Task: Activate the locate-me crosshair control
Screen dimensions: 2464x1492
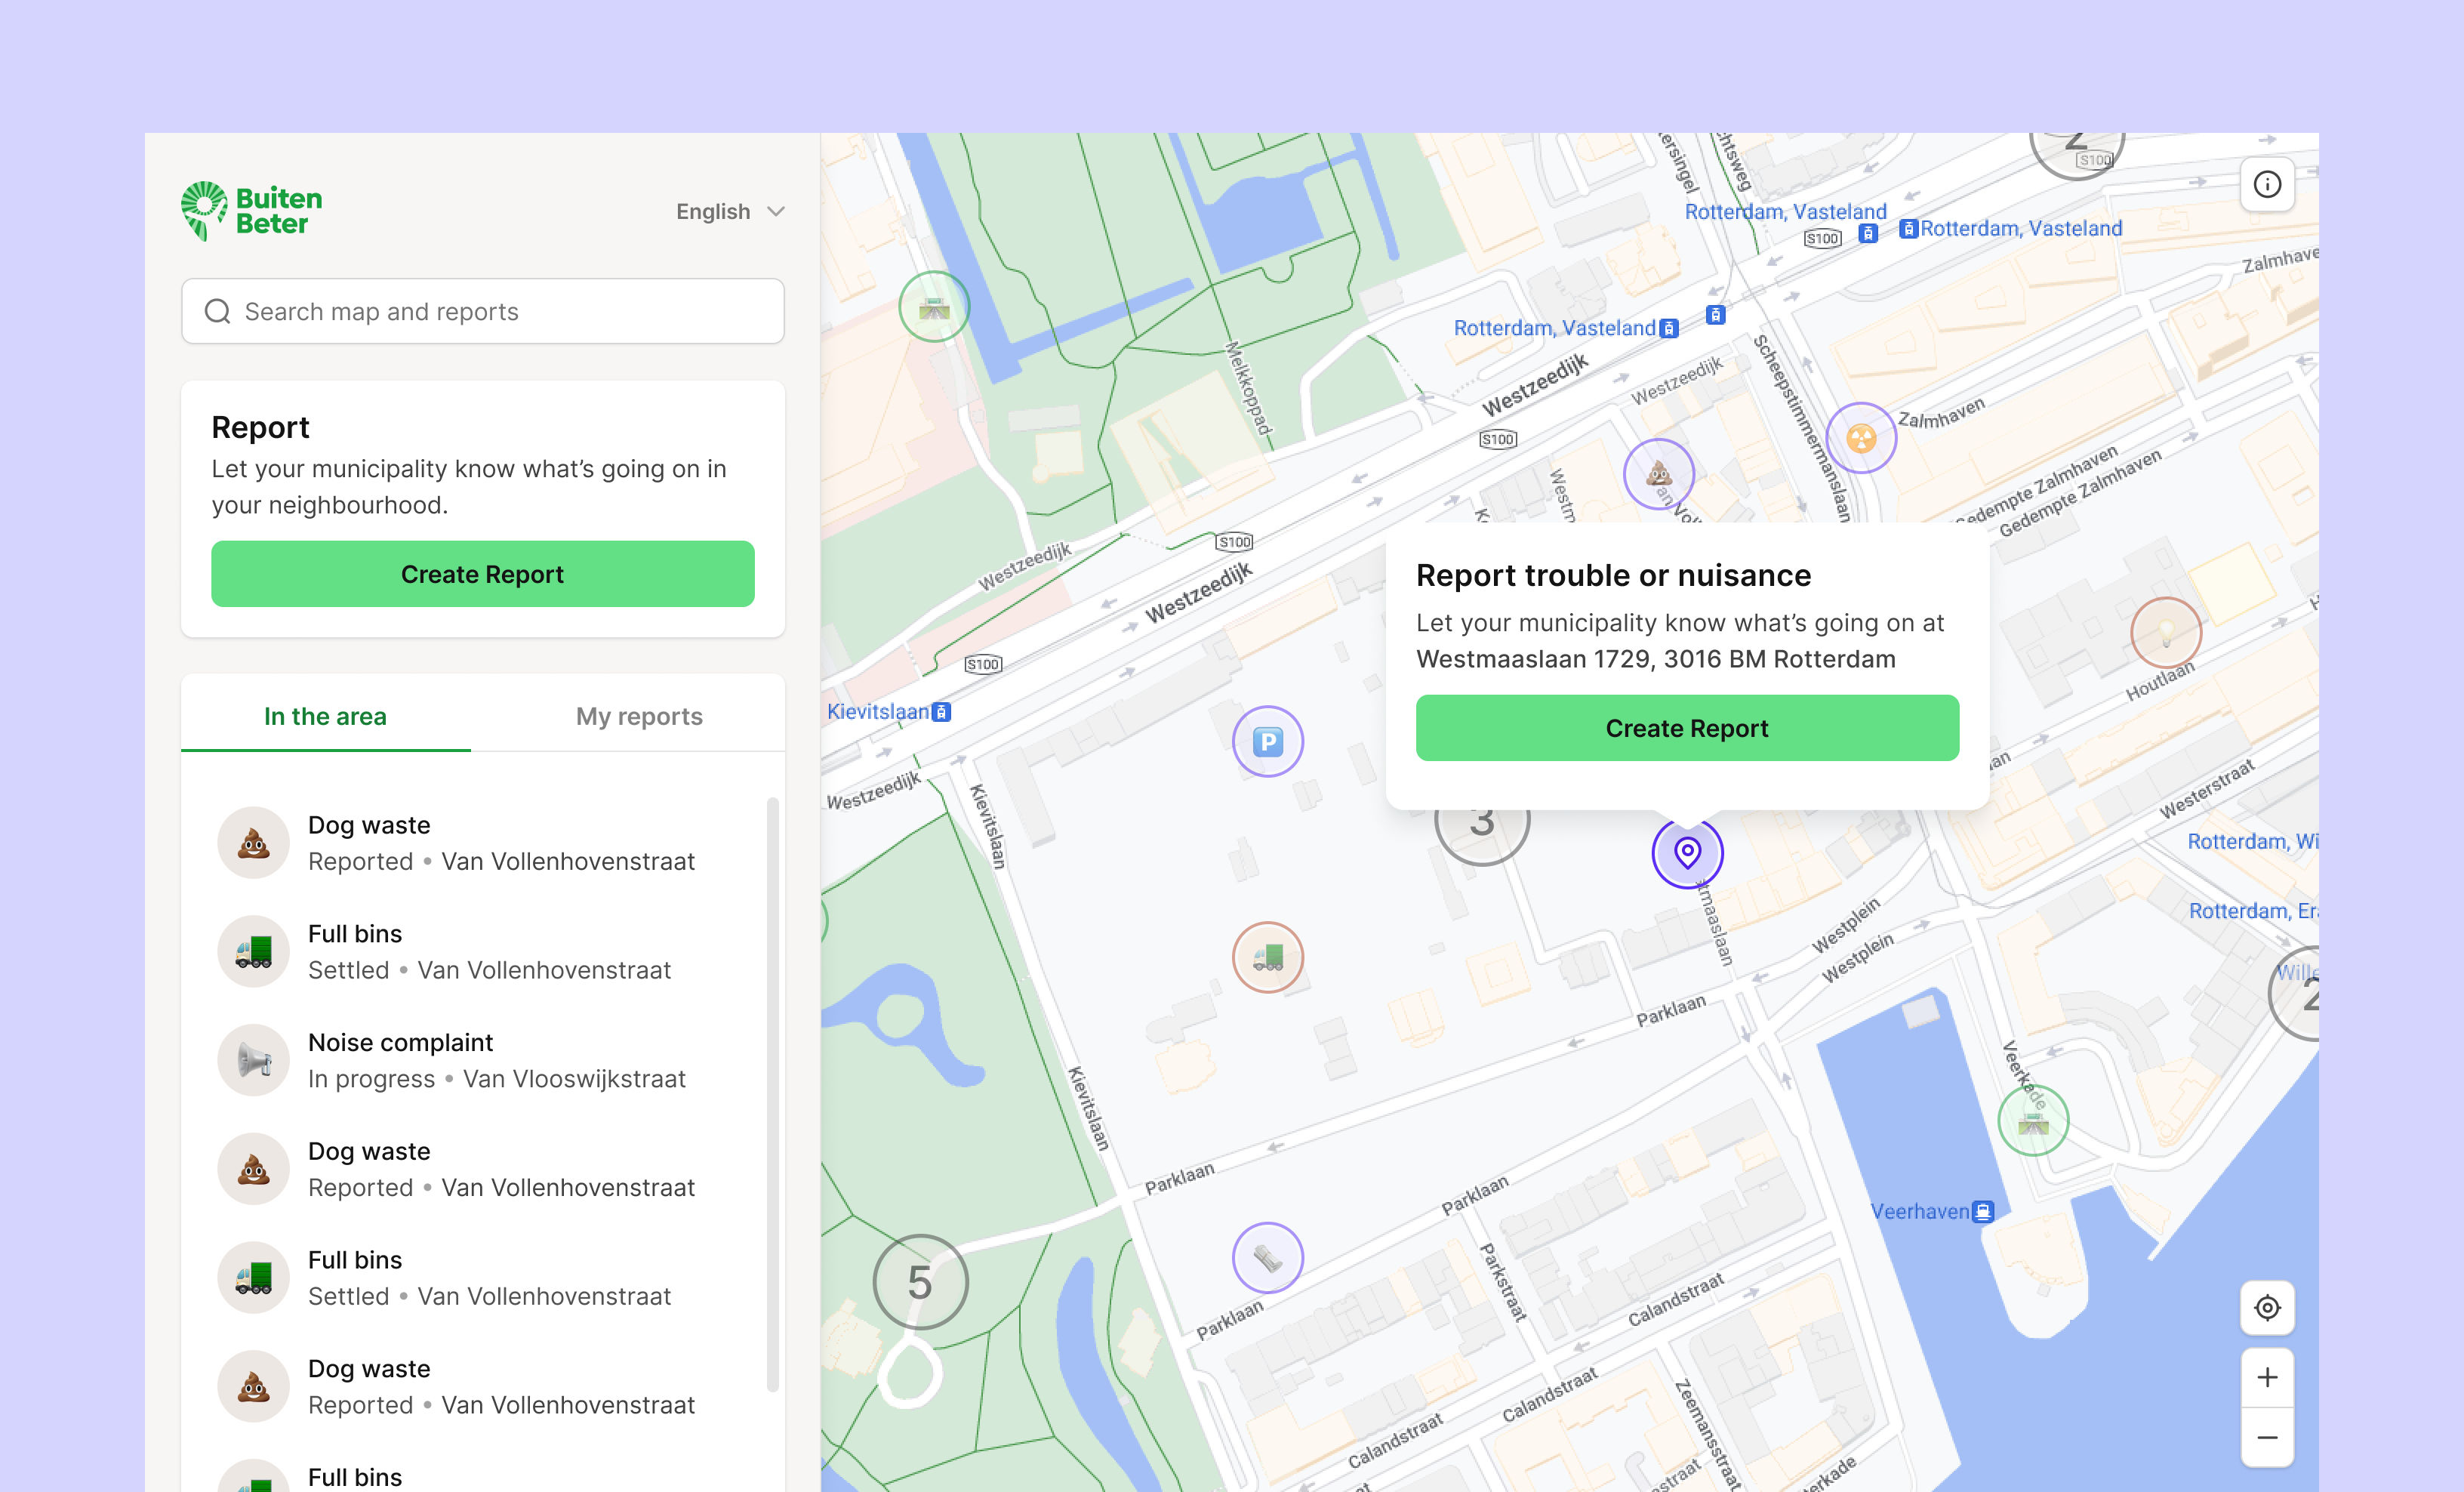Action: click(x=2267, y=1308)
